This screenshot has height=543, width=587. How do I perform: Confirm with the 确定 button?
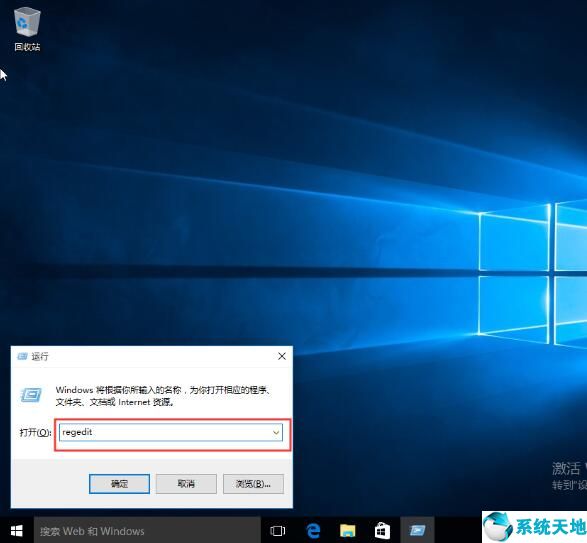click(119, 483)
